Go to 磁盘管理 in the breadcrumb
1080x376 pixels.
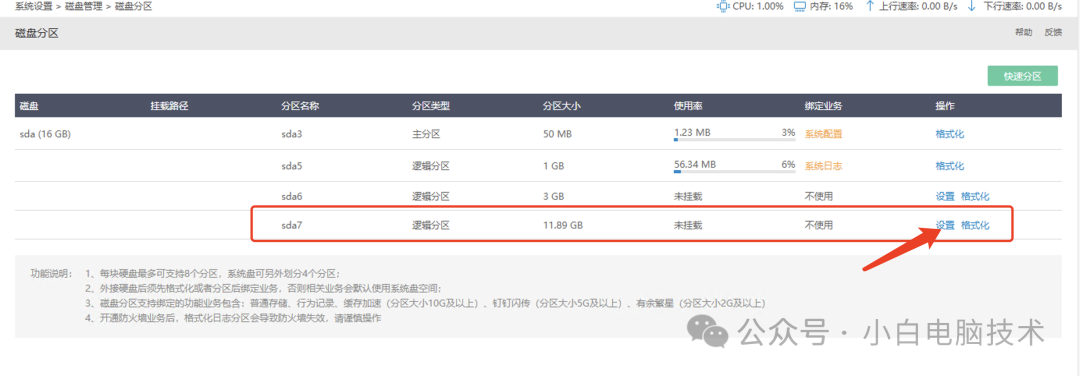(x=84, y=6)
